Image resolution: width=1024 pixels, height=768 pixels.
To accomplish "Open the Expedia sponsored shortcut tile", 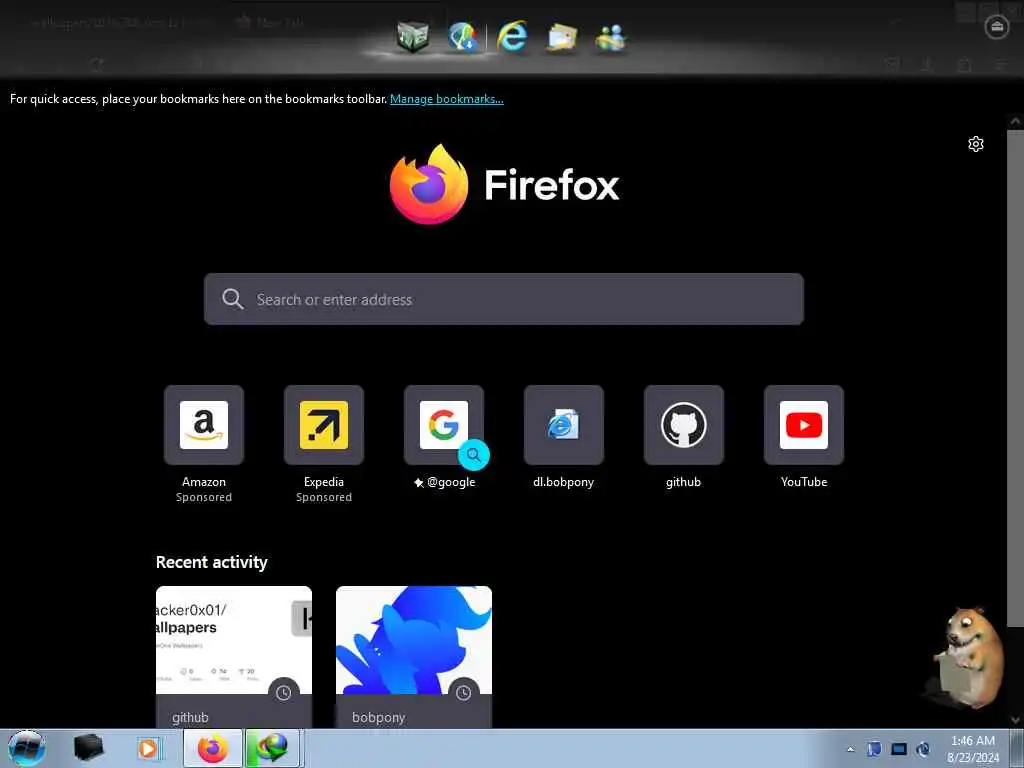I will [324, 425].
